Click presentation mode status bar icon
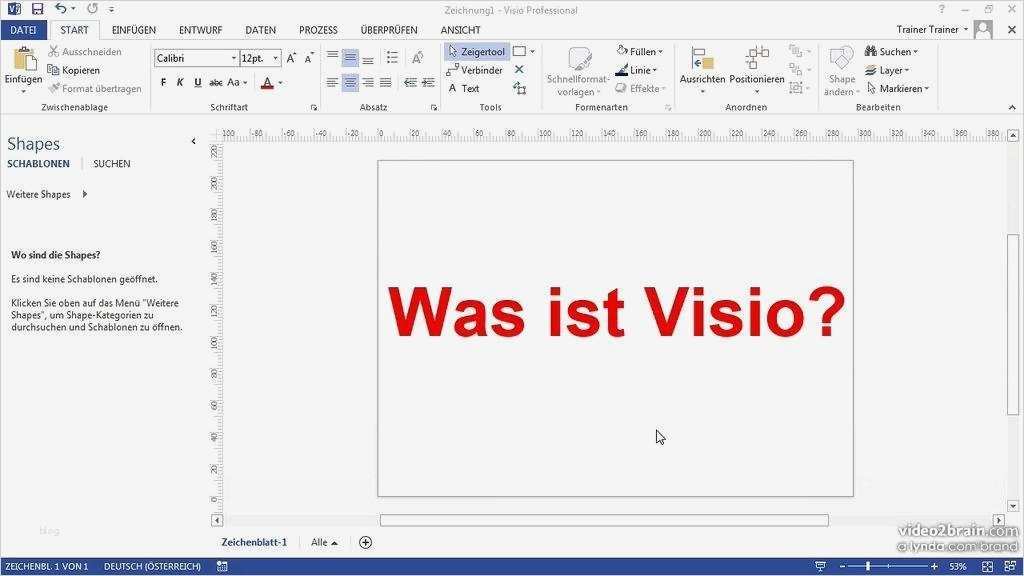 (820, 566)
